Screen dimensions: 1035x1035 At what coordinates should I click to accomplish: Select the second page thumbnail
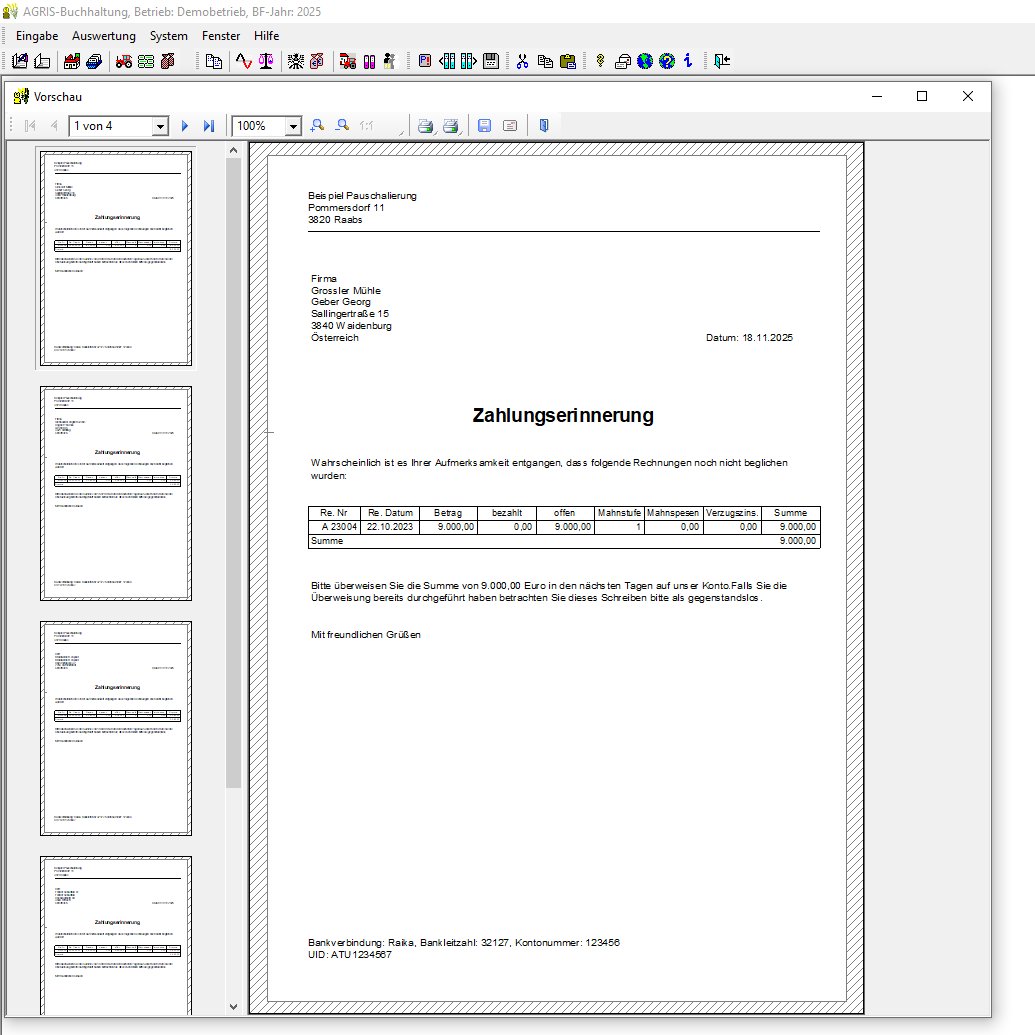(116, 493)
